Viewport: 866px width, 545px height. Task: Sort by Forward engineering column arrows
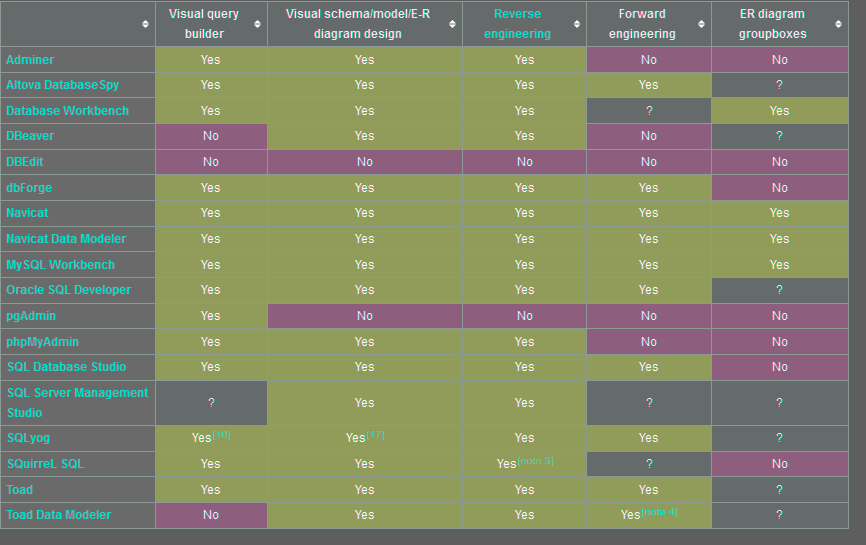click(701, 24)
